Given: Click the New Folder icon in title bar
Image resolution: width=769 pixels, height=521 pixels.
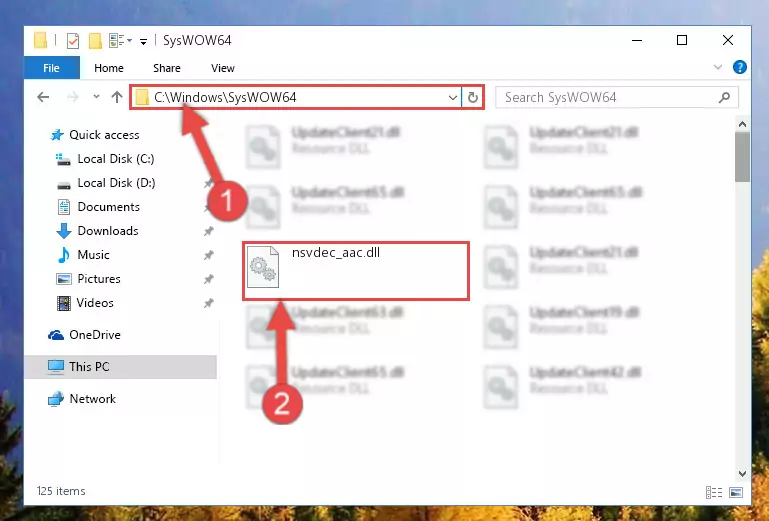Looking at the screenshot, I should click(x=95, y=41).
